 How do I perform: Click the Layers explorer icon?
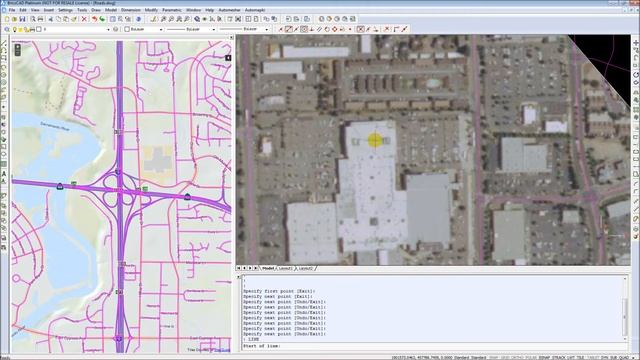[x=7, y=29]
